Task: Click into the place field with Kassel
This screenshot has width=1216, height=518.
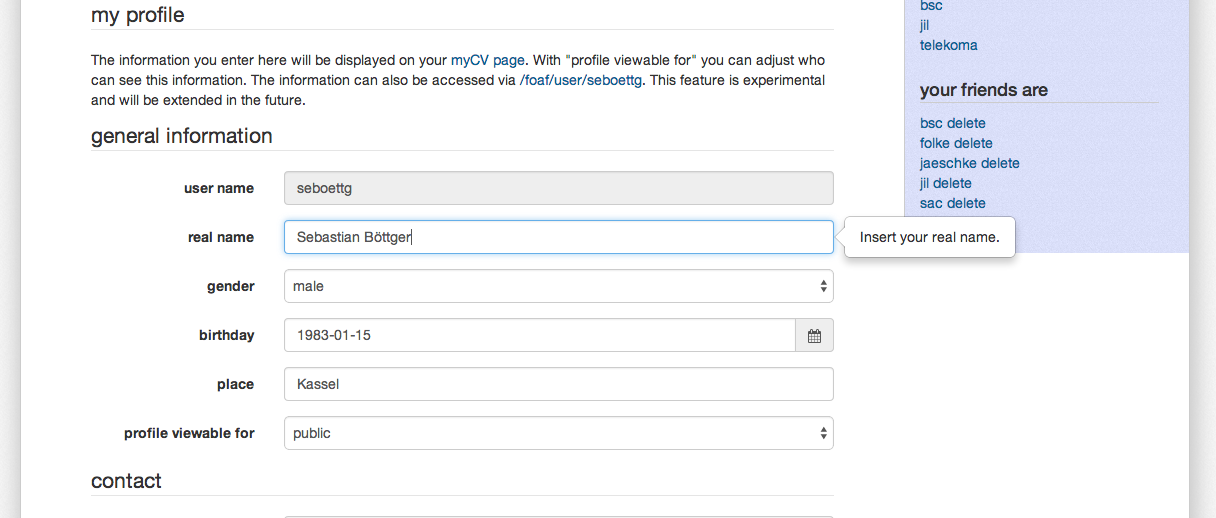Action: pos(558,384)
